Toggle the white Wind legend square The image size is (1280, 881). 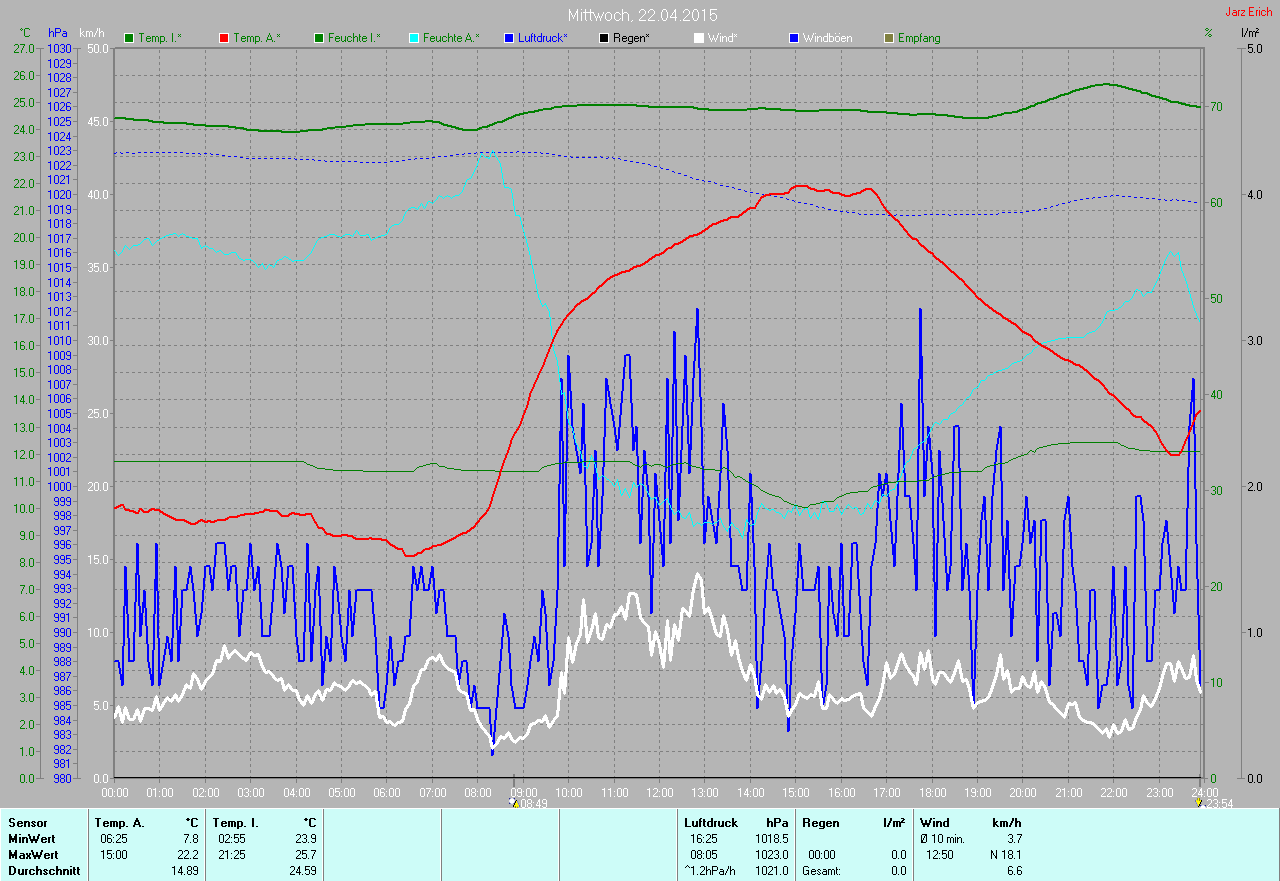(698, 38)
